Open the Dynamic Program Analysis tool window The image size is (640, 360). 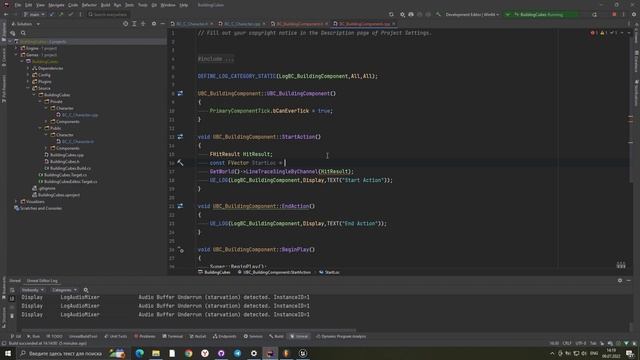click(341, 336)
